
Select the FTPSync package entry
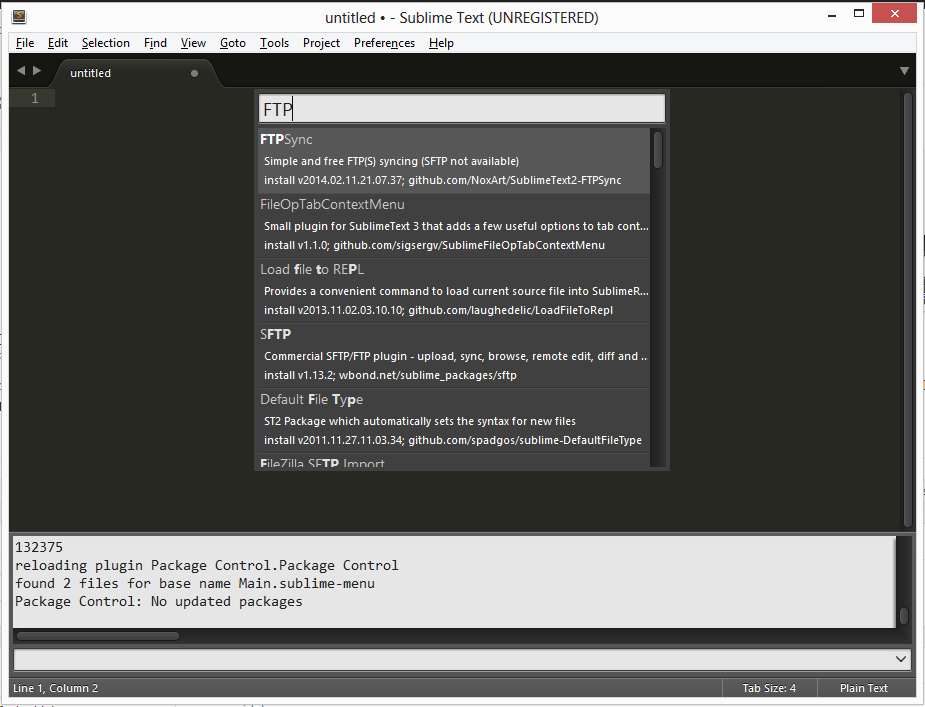pyautogui.click(x=454, y=161)
